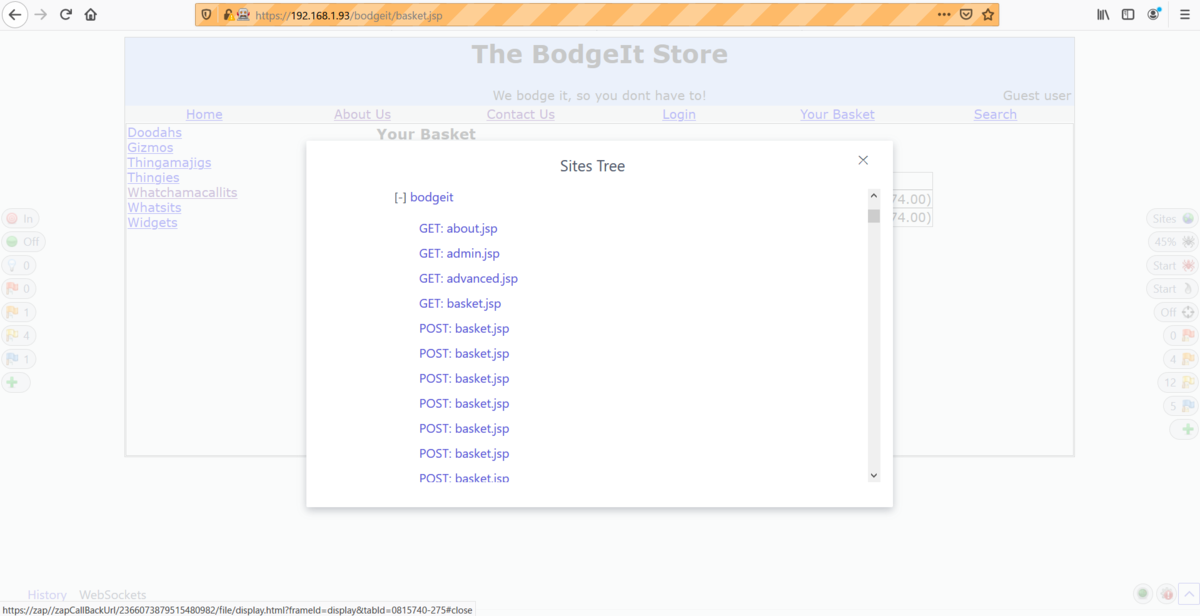The image size is (1200, 616).
Task: Open the Contact Us navigation link
Action: click(x=520, y=115)
